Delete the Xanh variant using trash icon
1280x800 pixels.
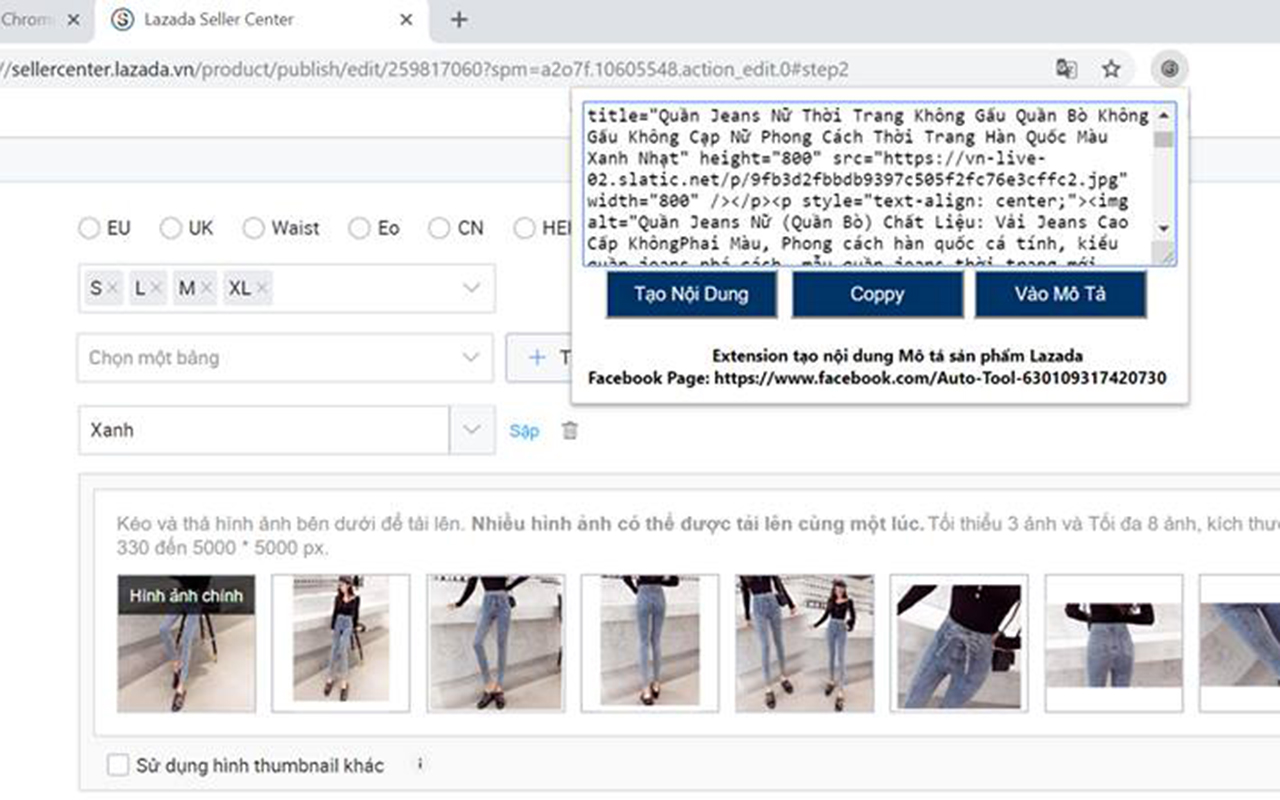click(570, 430)
